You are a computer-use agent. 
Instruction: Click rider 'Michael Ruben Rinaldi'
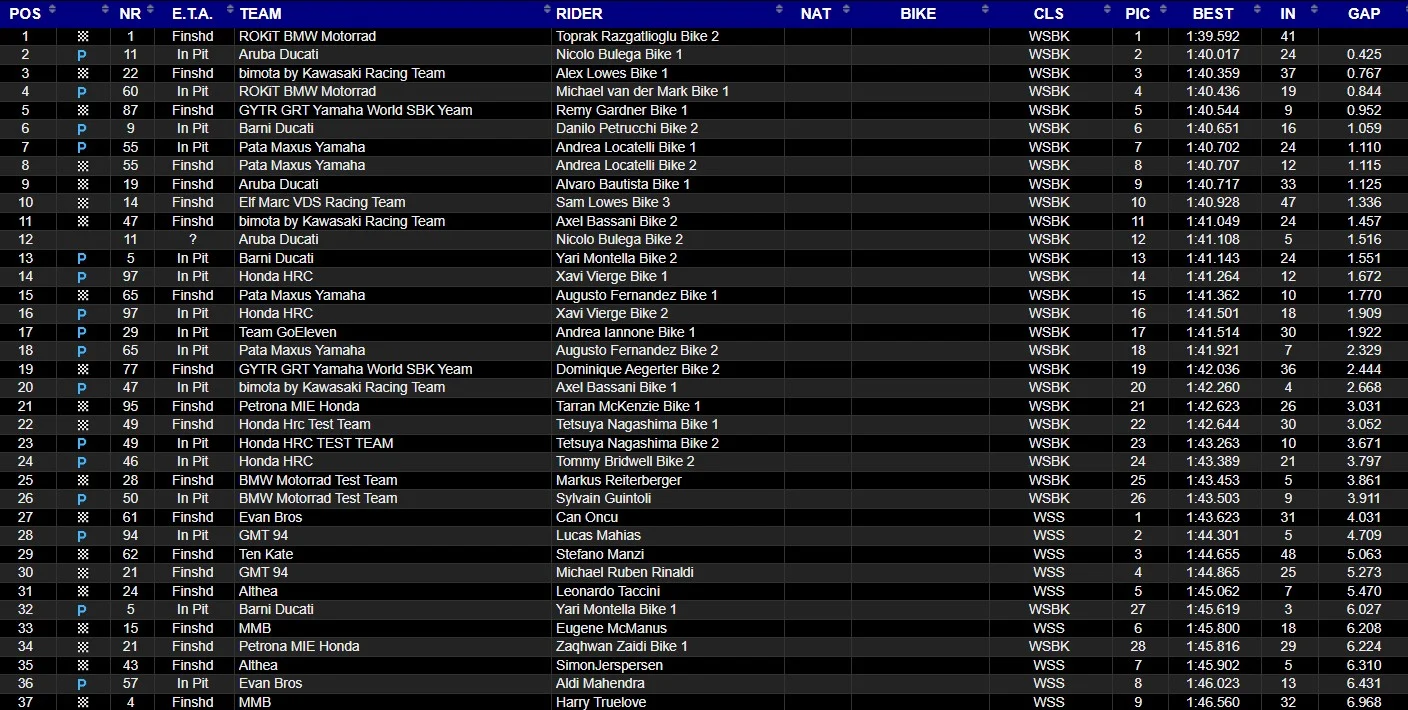pos(625,573)
